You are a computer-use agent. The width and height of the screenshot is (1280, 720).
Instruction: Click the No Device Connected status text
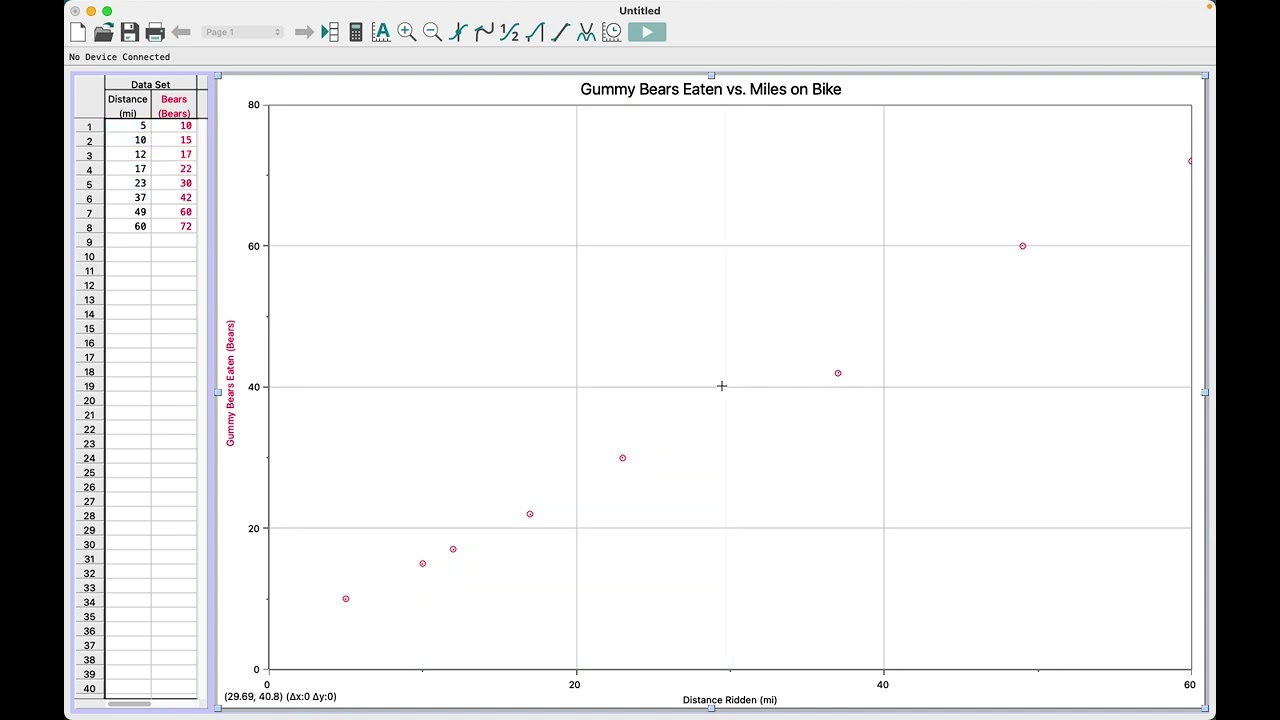coord(119,57)
